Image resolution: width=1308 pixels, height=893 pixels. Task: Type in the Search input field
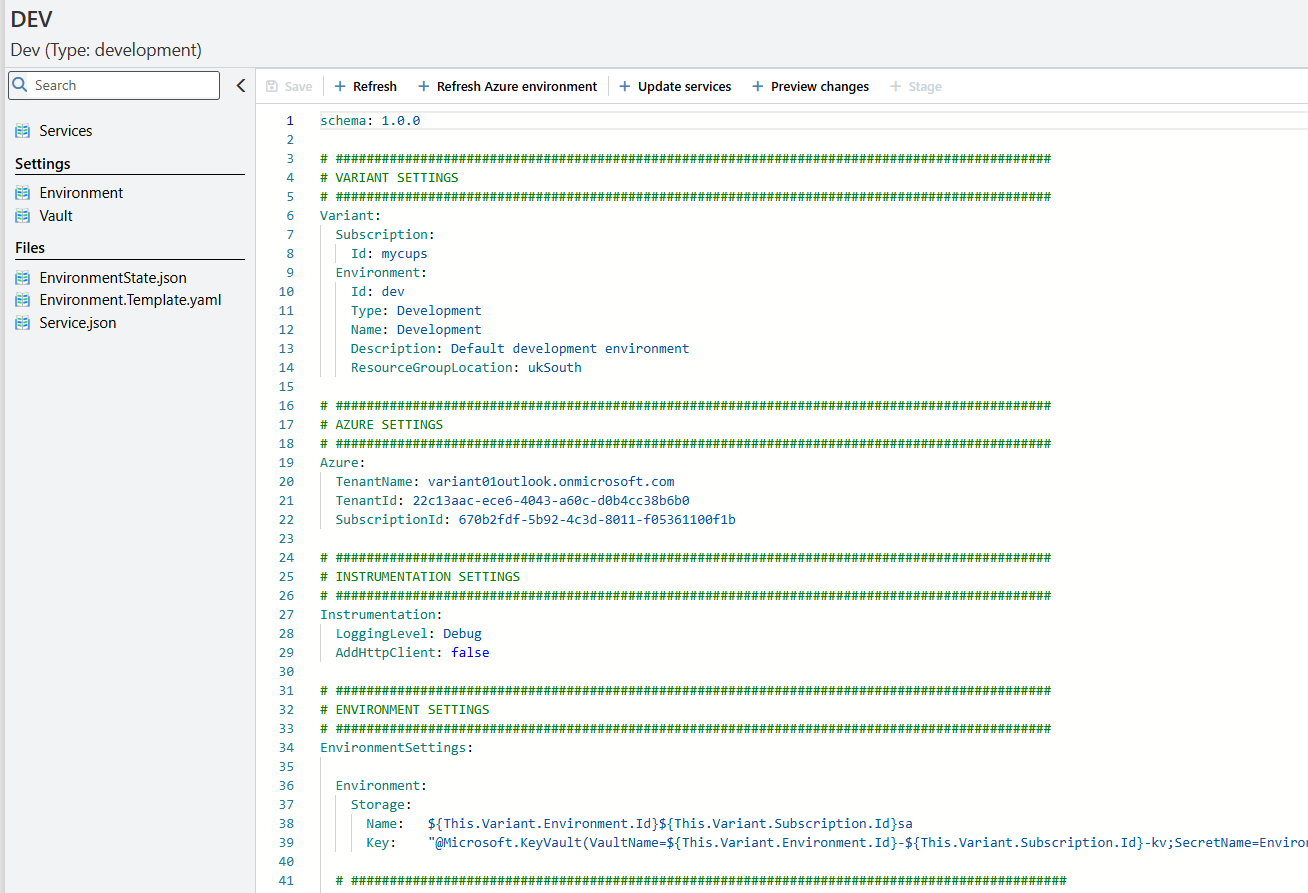120,85
